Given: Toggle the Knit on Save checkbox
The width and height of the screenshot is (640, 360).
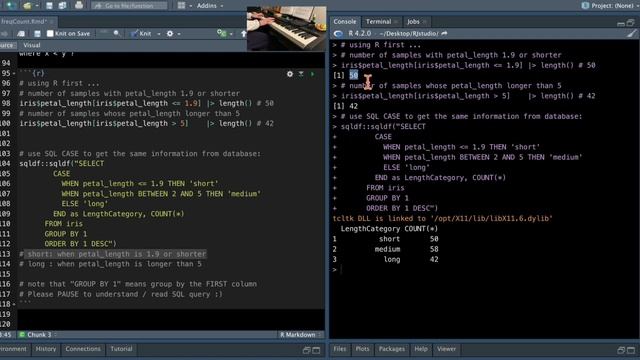Looking at the screenshot, I should coord(50,33).
